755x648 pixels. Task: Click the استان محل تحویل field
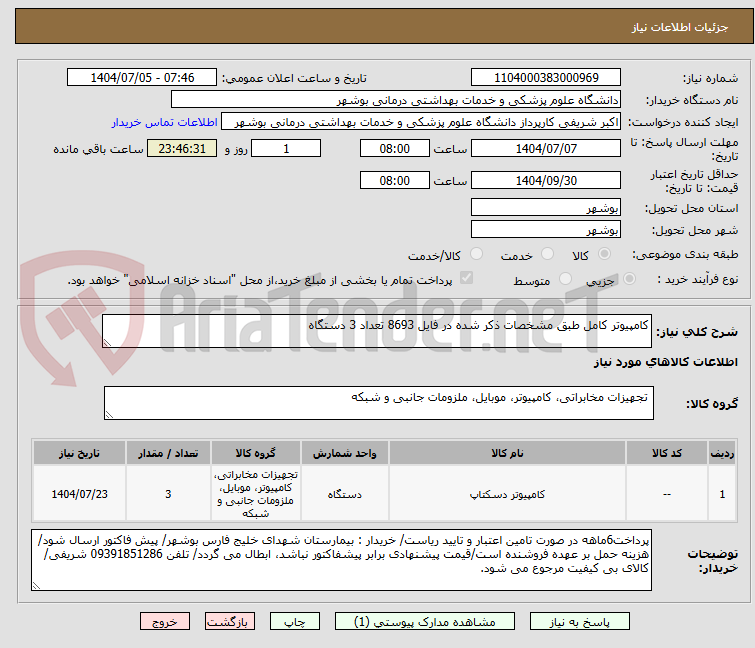coord(546,207)
